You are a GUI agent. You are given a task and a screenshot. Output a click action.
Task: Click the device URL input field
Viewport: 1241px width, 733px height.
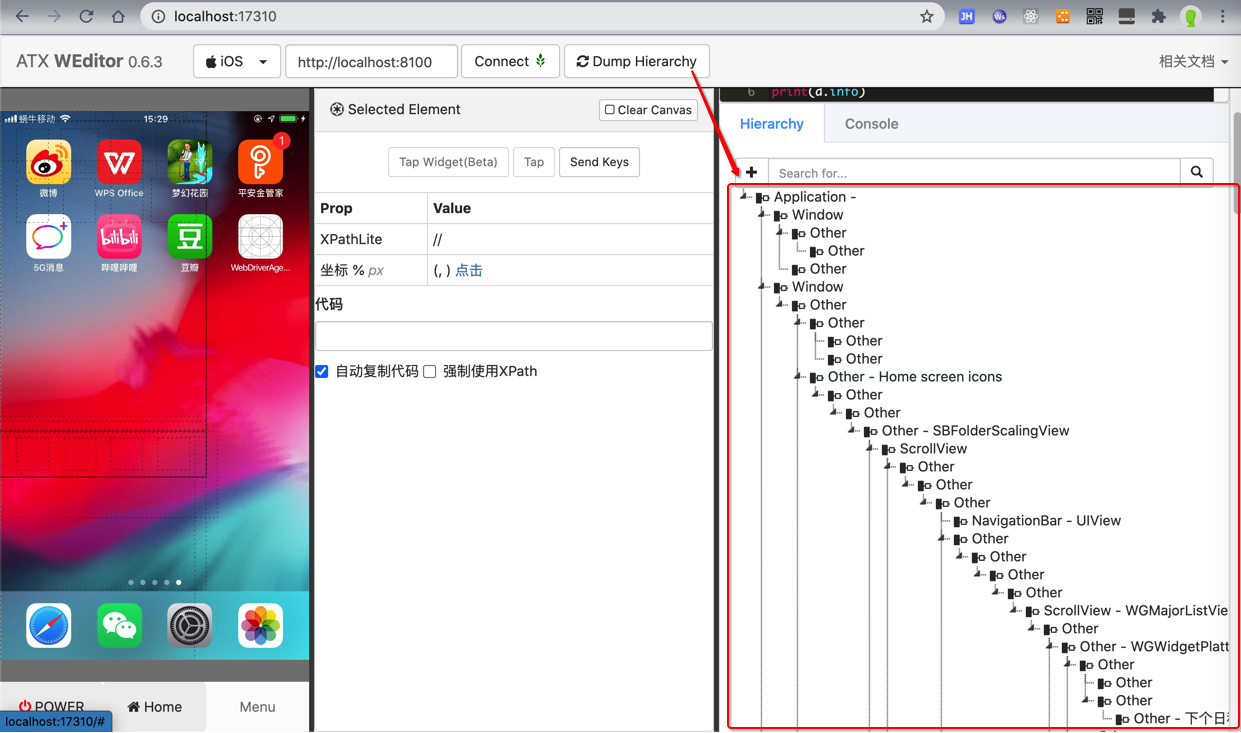pos(371,61)
